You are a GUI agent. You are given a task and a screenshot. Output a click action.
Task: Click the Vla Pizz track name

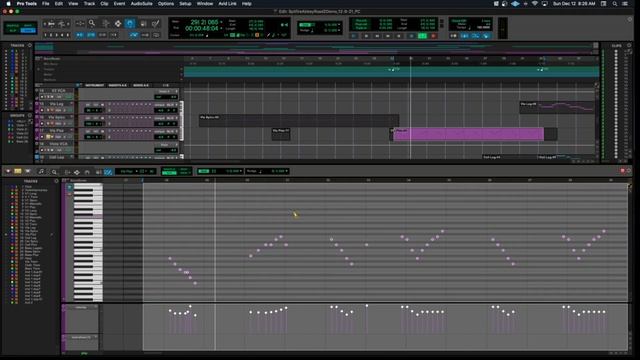pyautogui.click(x=57, y=131)
